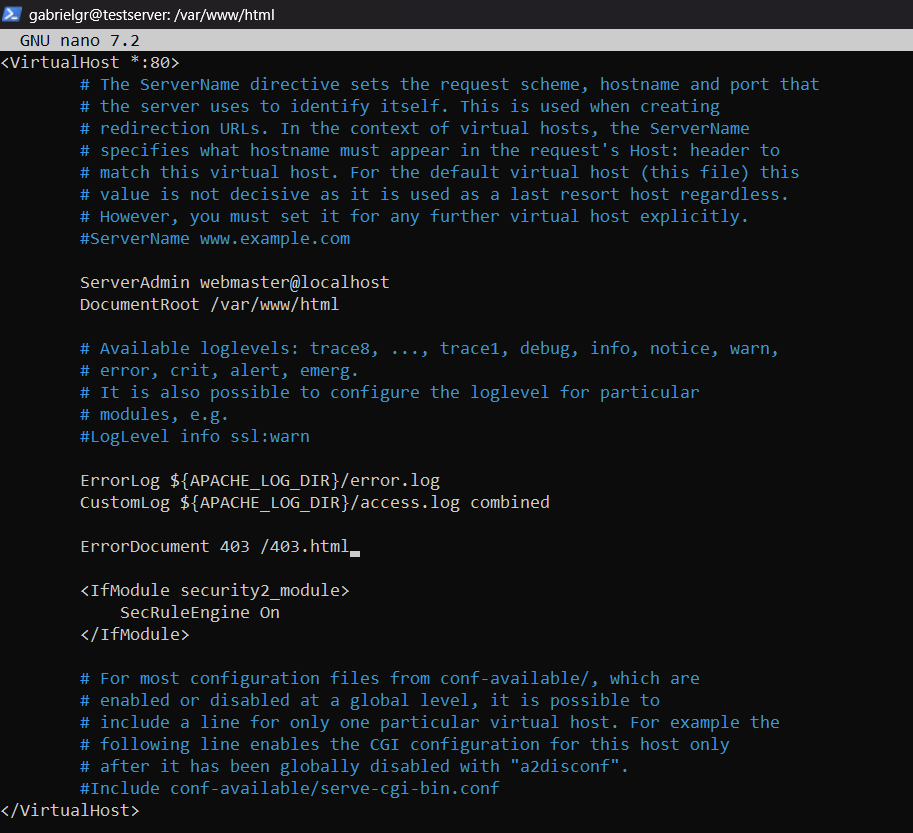Click the PowerShell icon in title bar
913x833 pixels.
14,15
